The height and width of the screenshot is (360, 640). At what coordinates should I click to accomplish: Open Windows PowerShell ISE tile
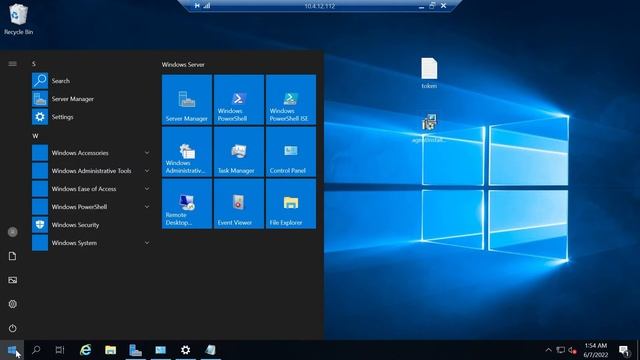click(291, 100)
